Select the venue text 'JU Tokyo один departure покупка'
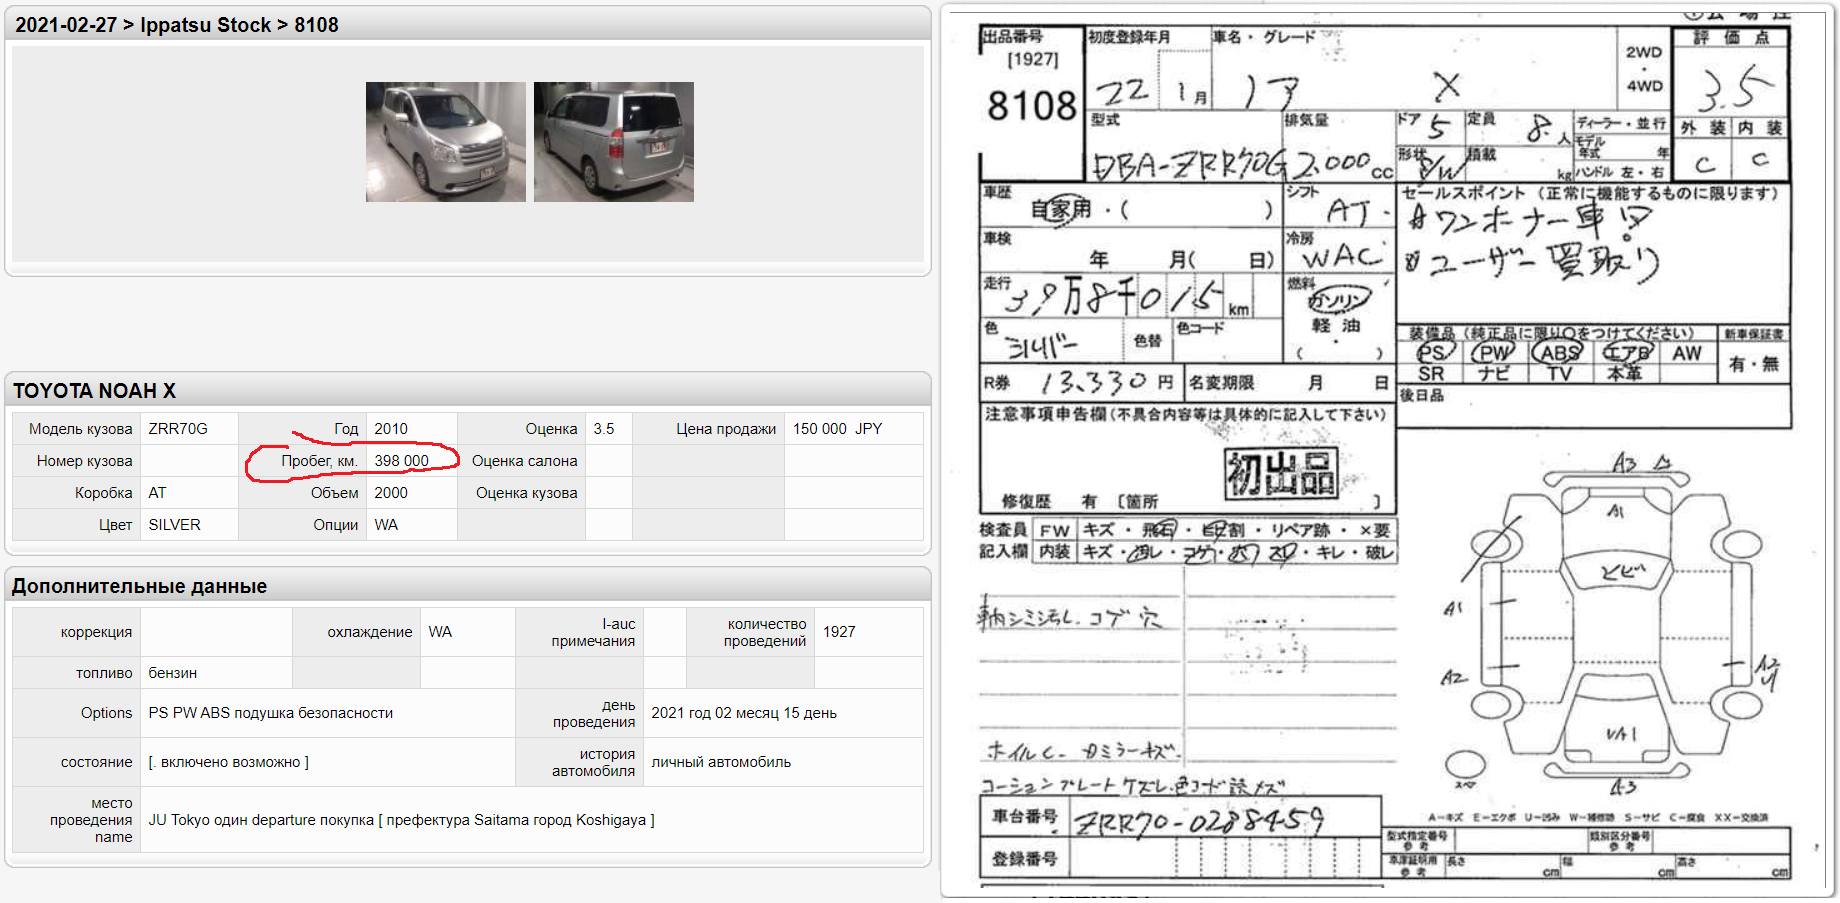Image resolution: width=1840 pixels, height=903 pixels. [261, 820]
